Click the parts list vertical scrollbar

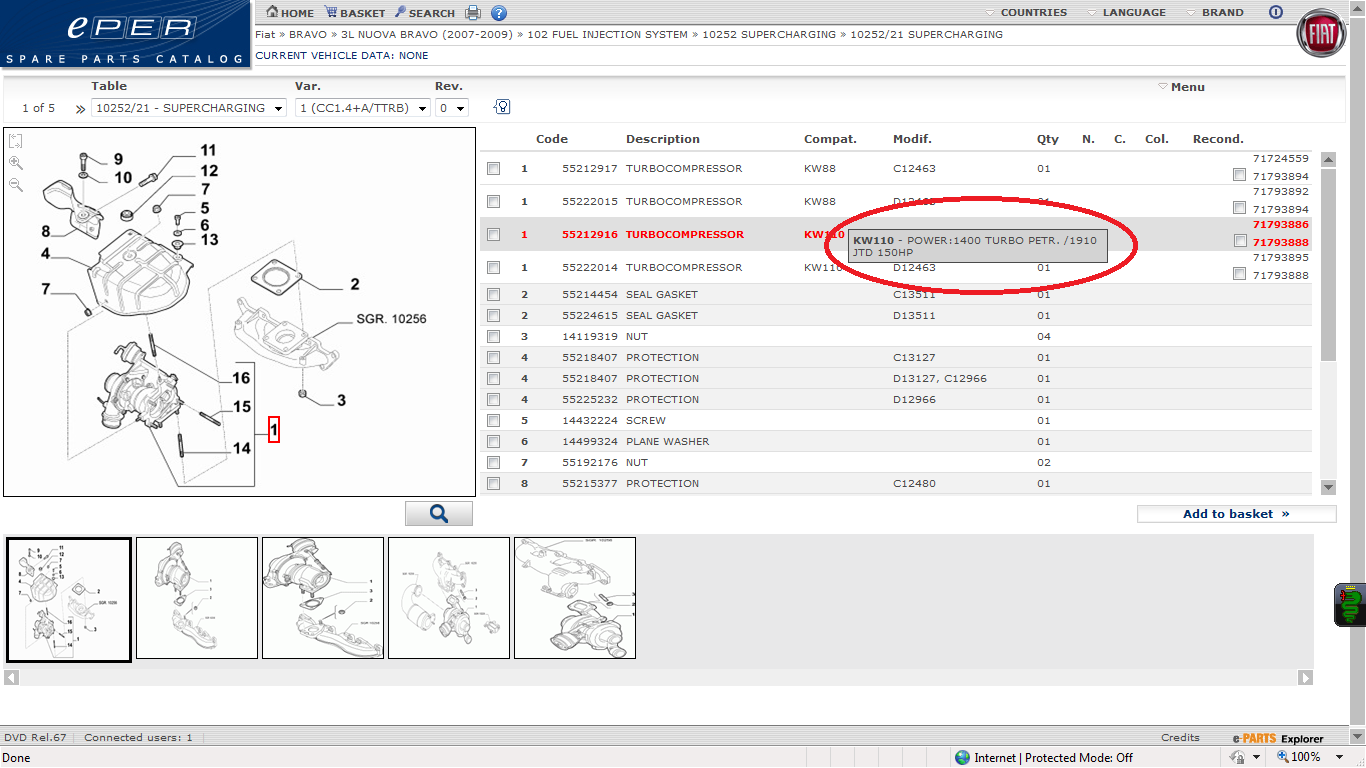pyautogui.click(x=1329, y=264)
